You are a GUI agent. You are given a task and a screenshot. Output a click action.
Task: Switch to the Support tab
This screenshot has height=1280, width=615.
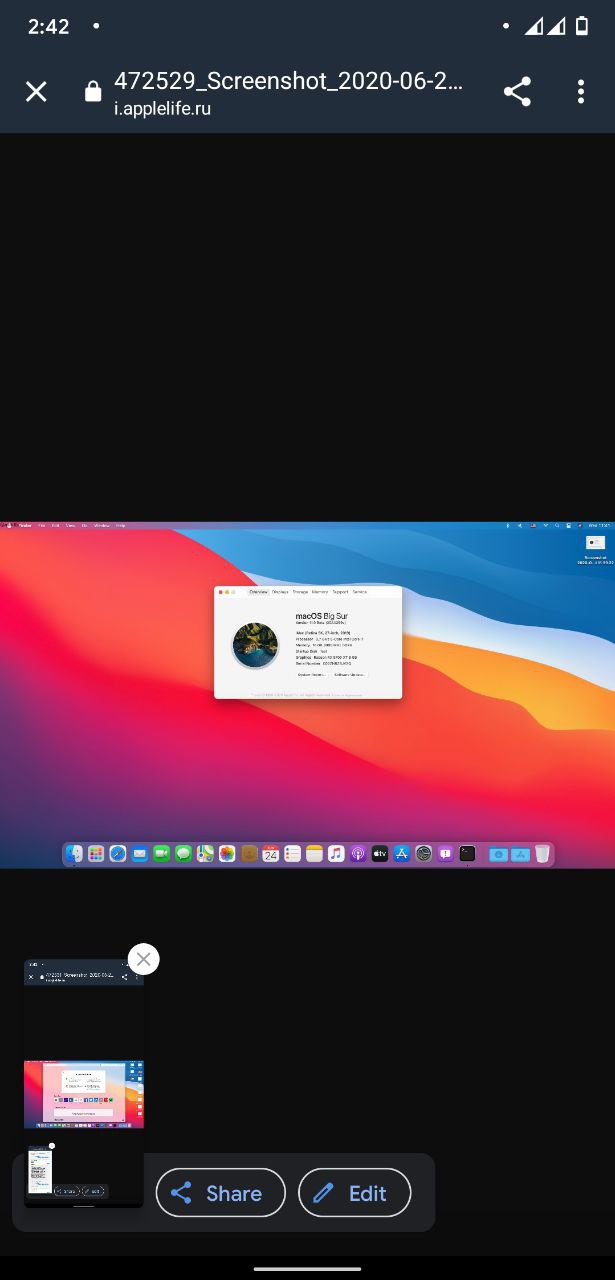coord(340,592)
